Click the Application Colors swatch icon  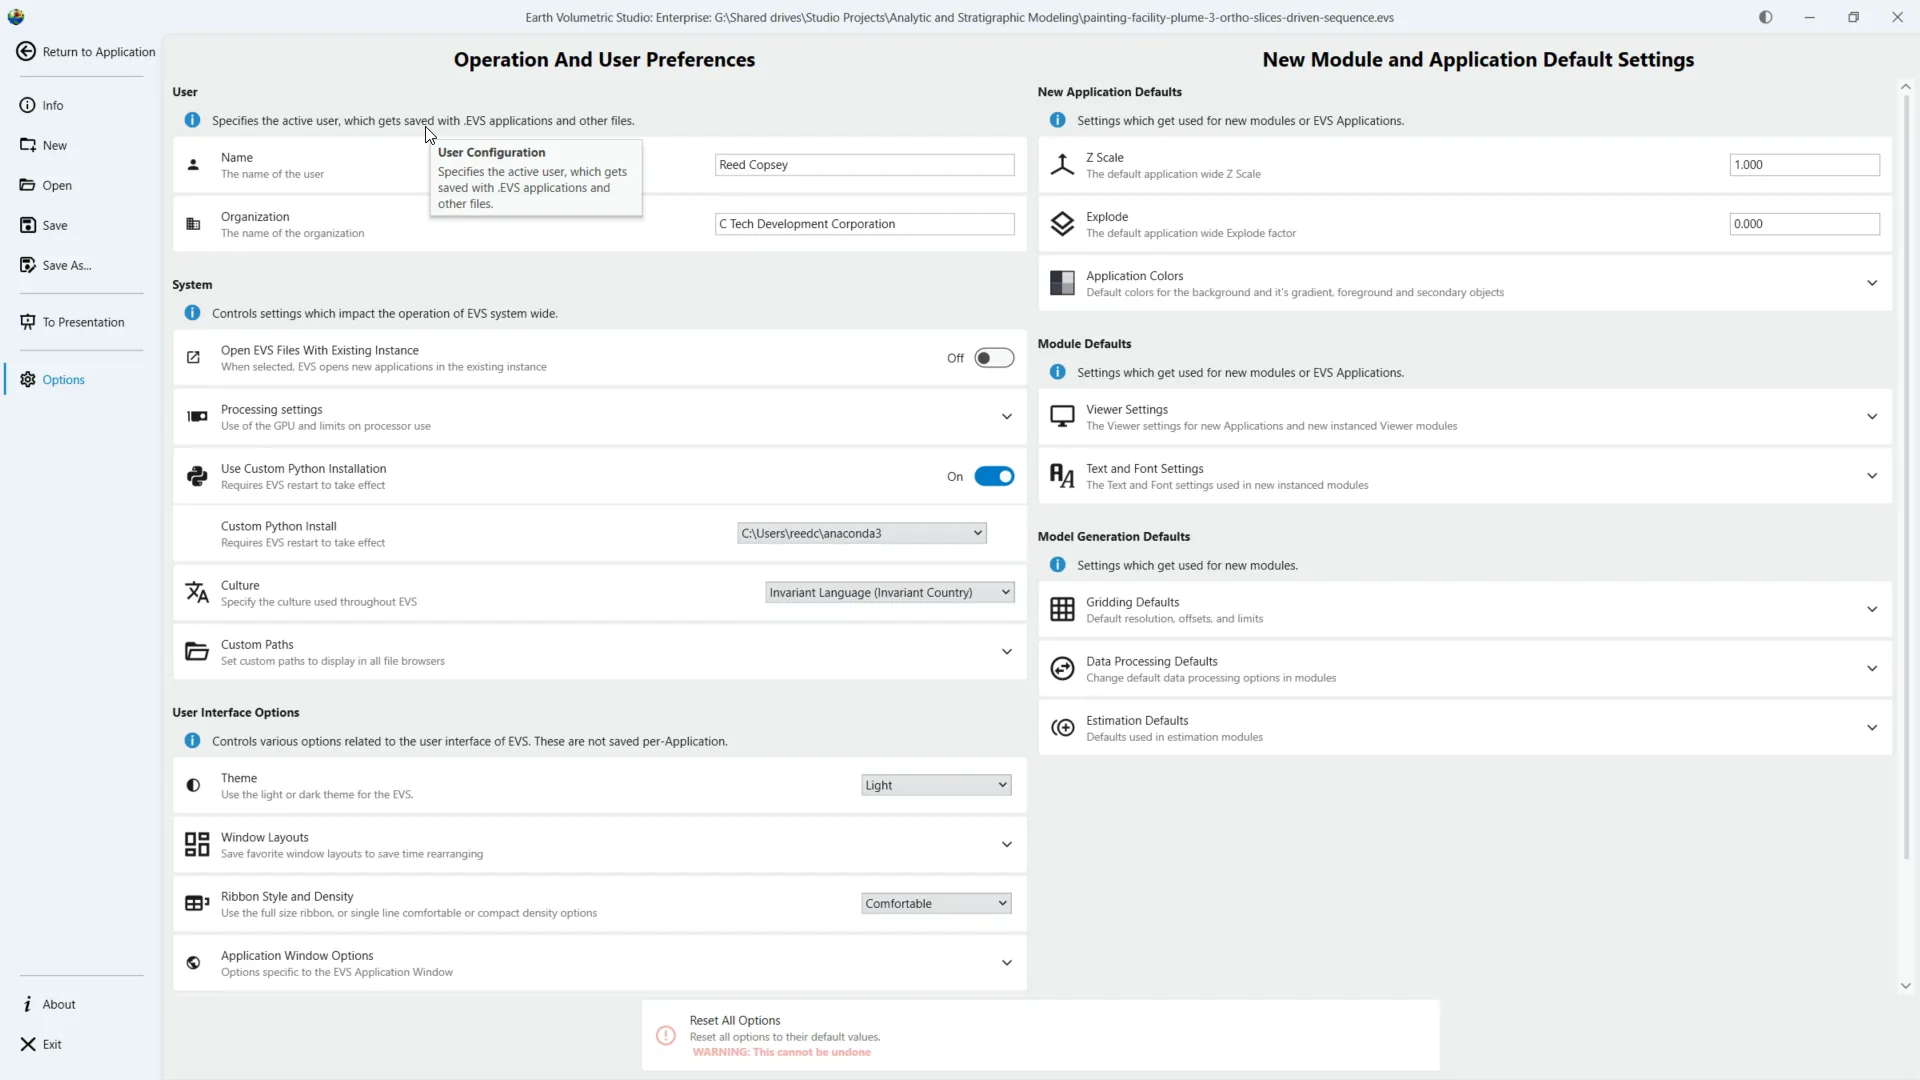pos(1062,283)
